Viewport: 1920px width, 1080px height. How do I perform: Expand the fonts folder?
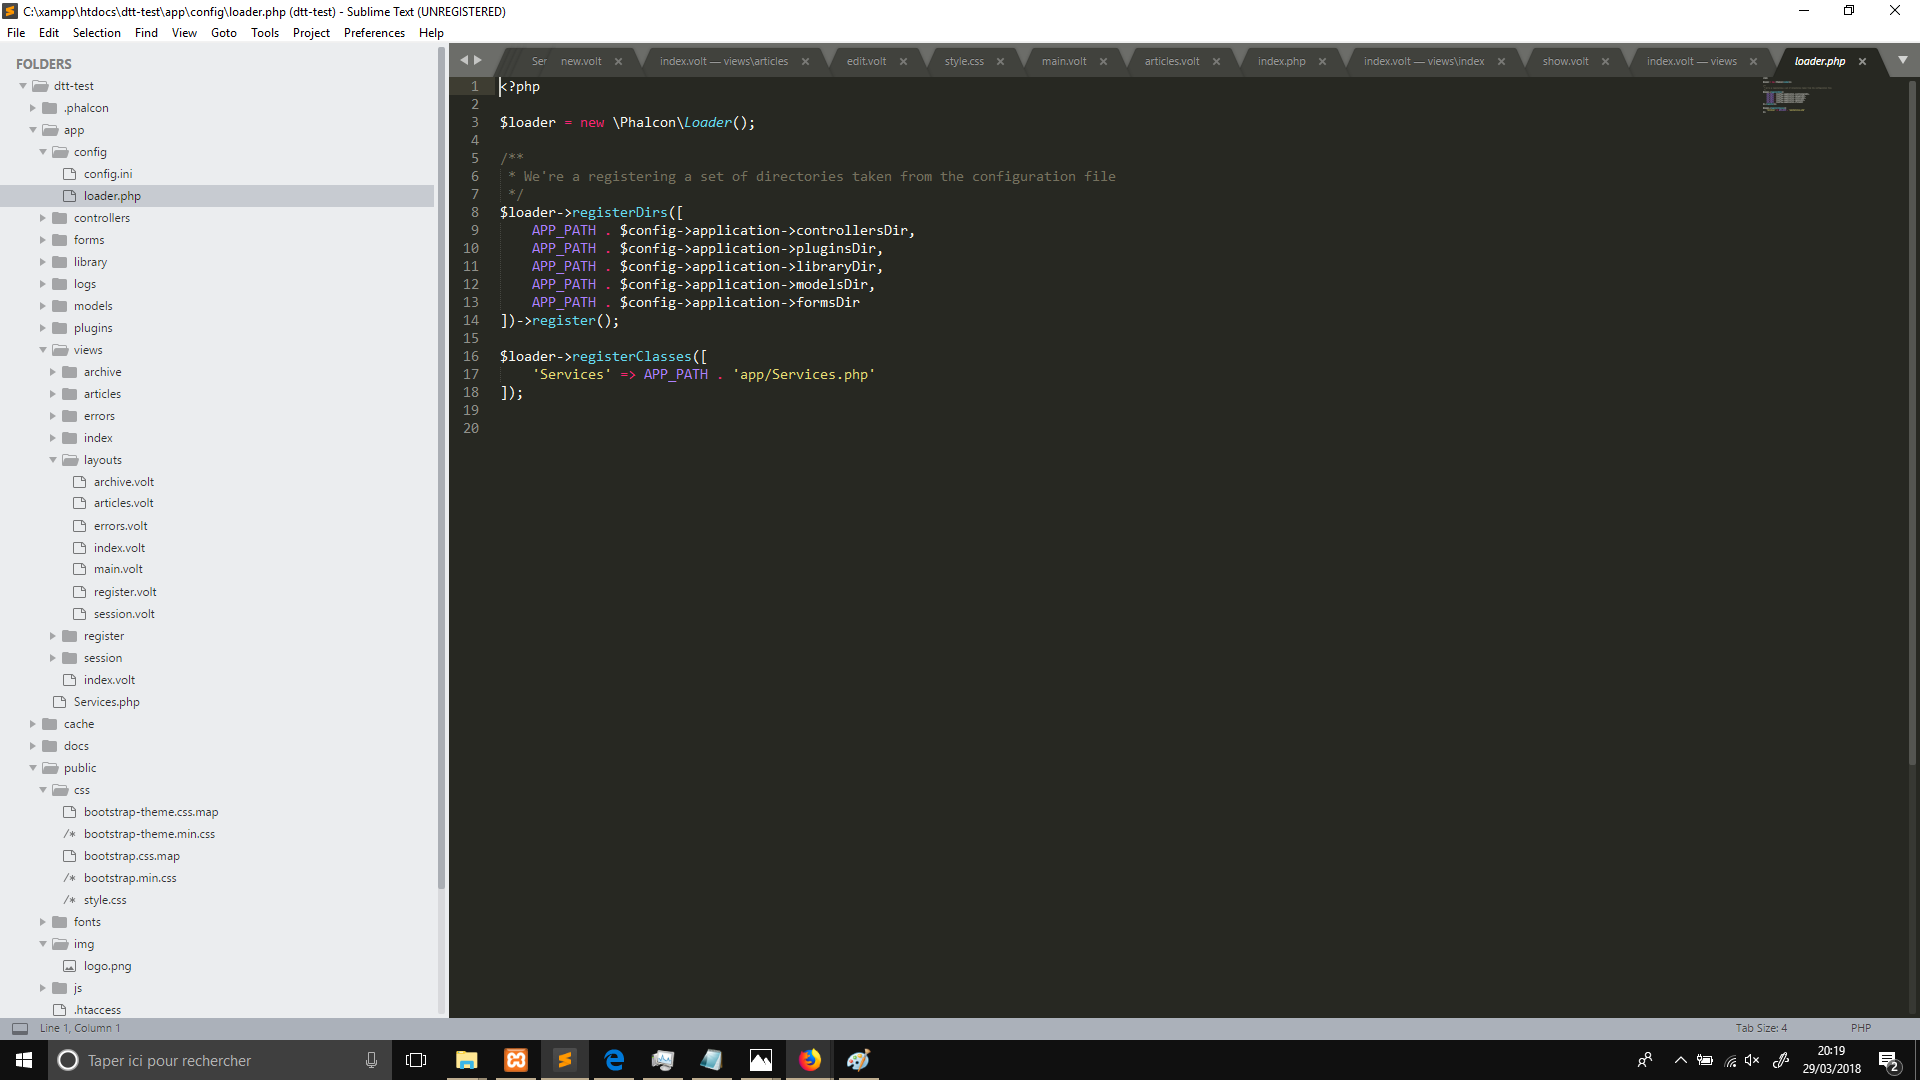coord(43,922)
